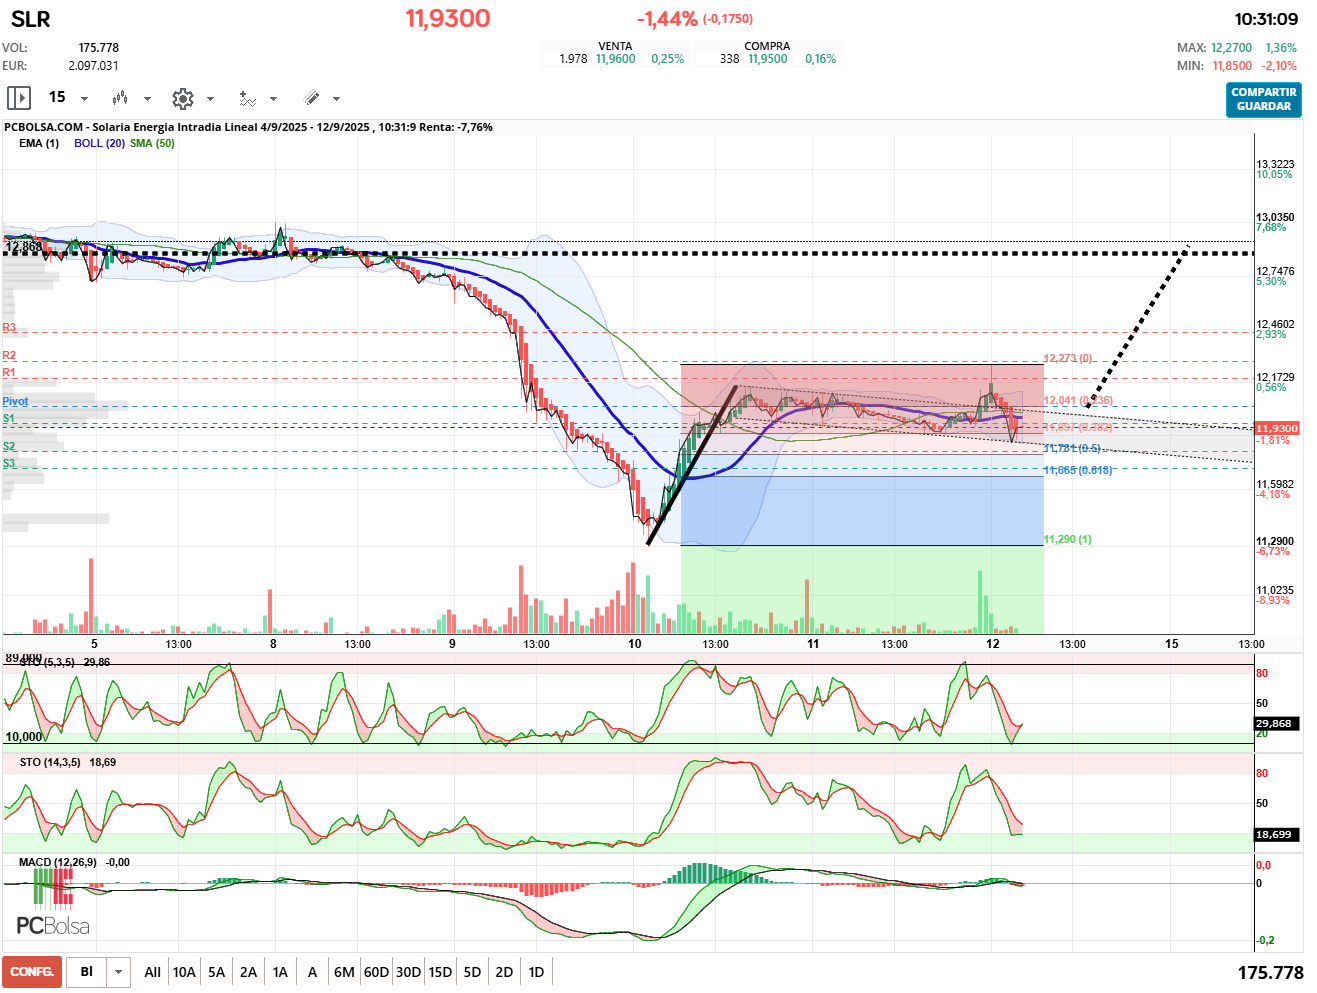Select the 1A time range

tap(280, 972)
